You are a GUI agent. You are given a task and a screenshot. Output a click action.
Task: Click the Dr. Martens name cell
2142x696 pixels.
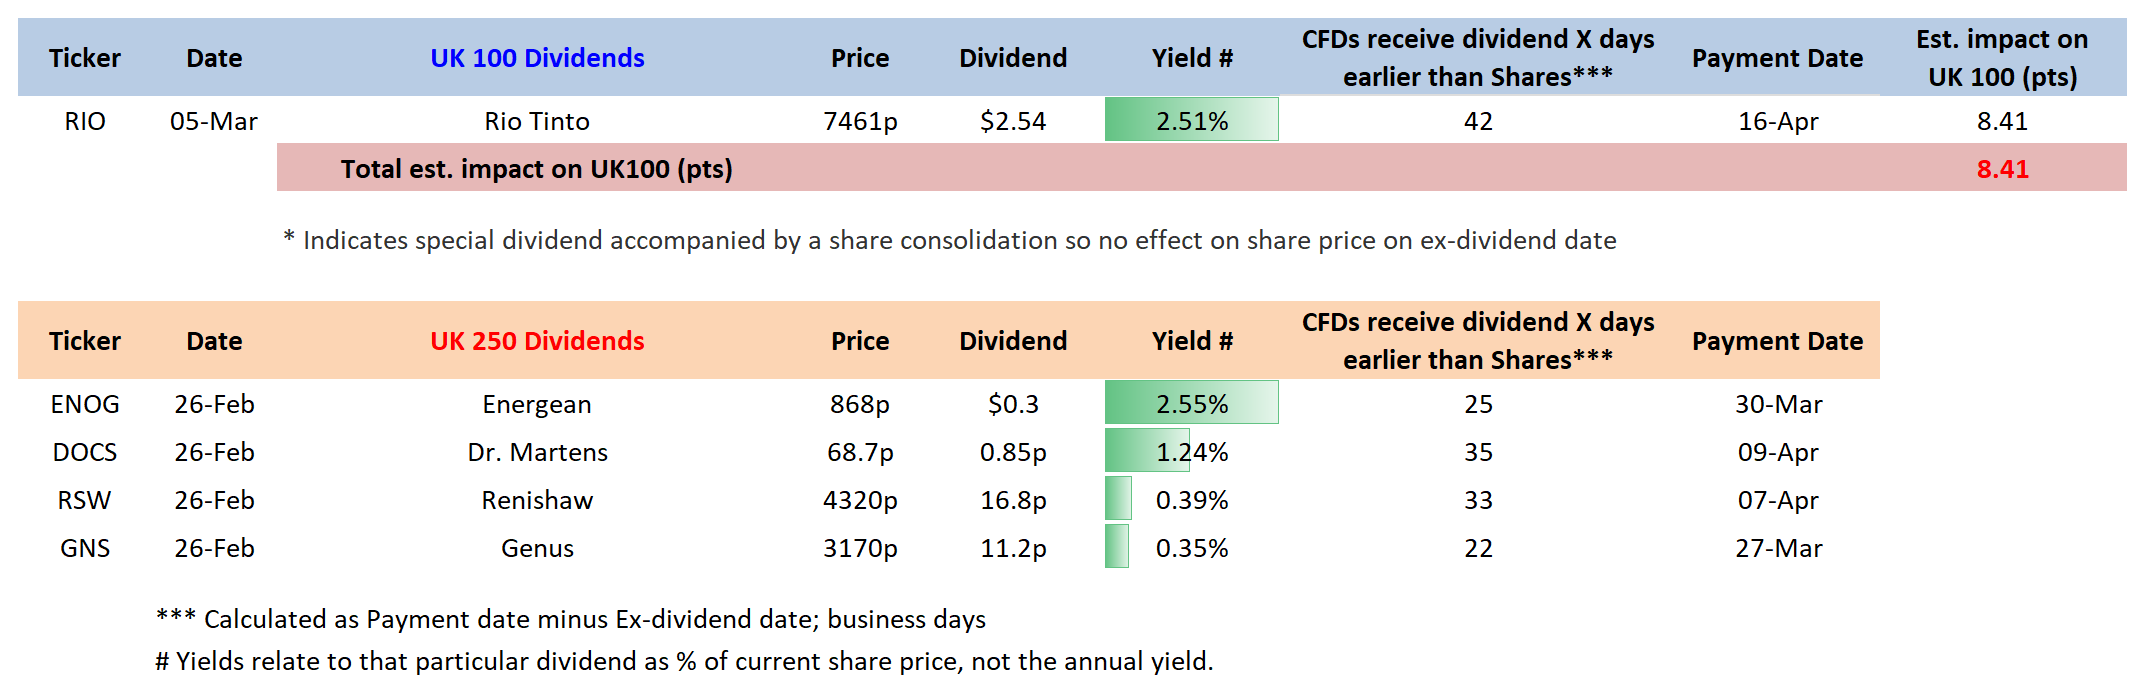point(537,452)
